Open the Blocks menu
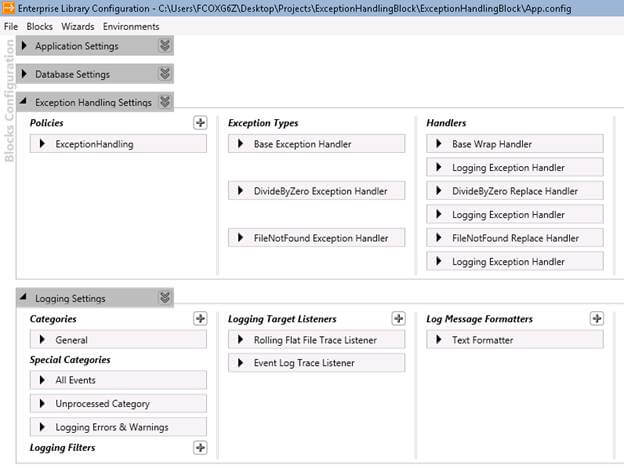Viewport: 624px width, 472px height. point(40,26)
